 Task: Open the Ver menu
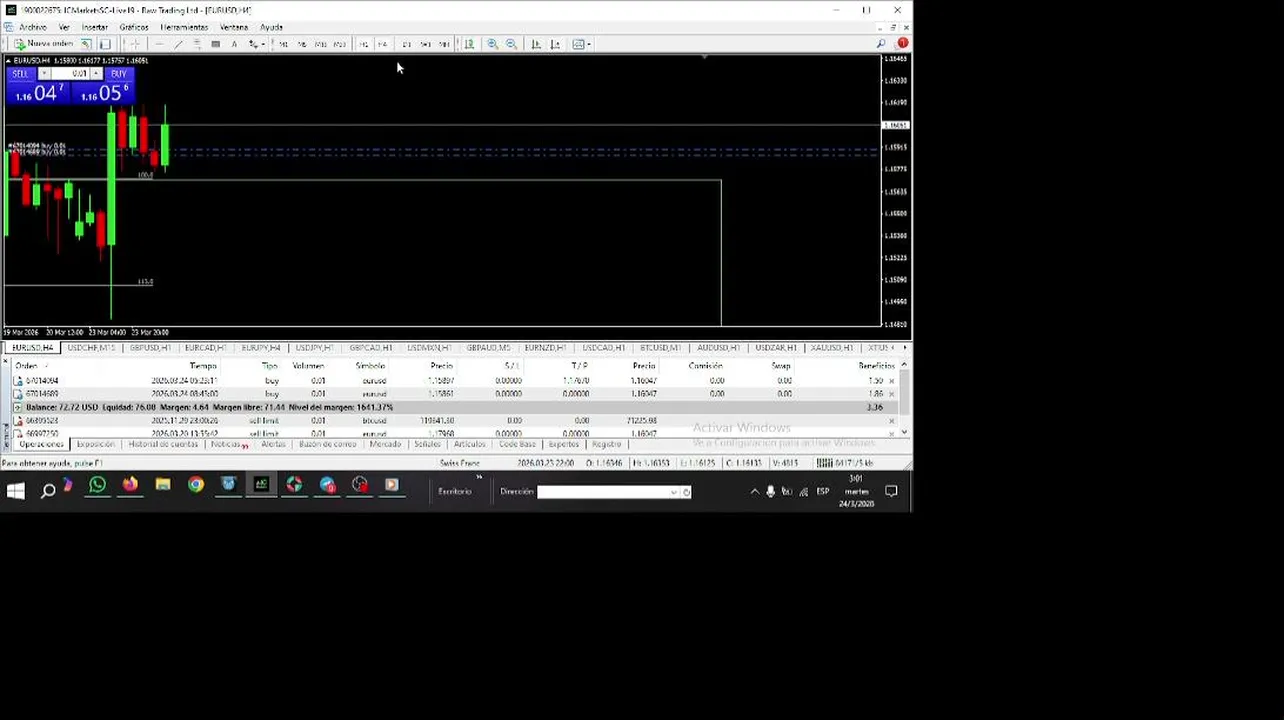(x=64, y=27)
